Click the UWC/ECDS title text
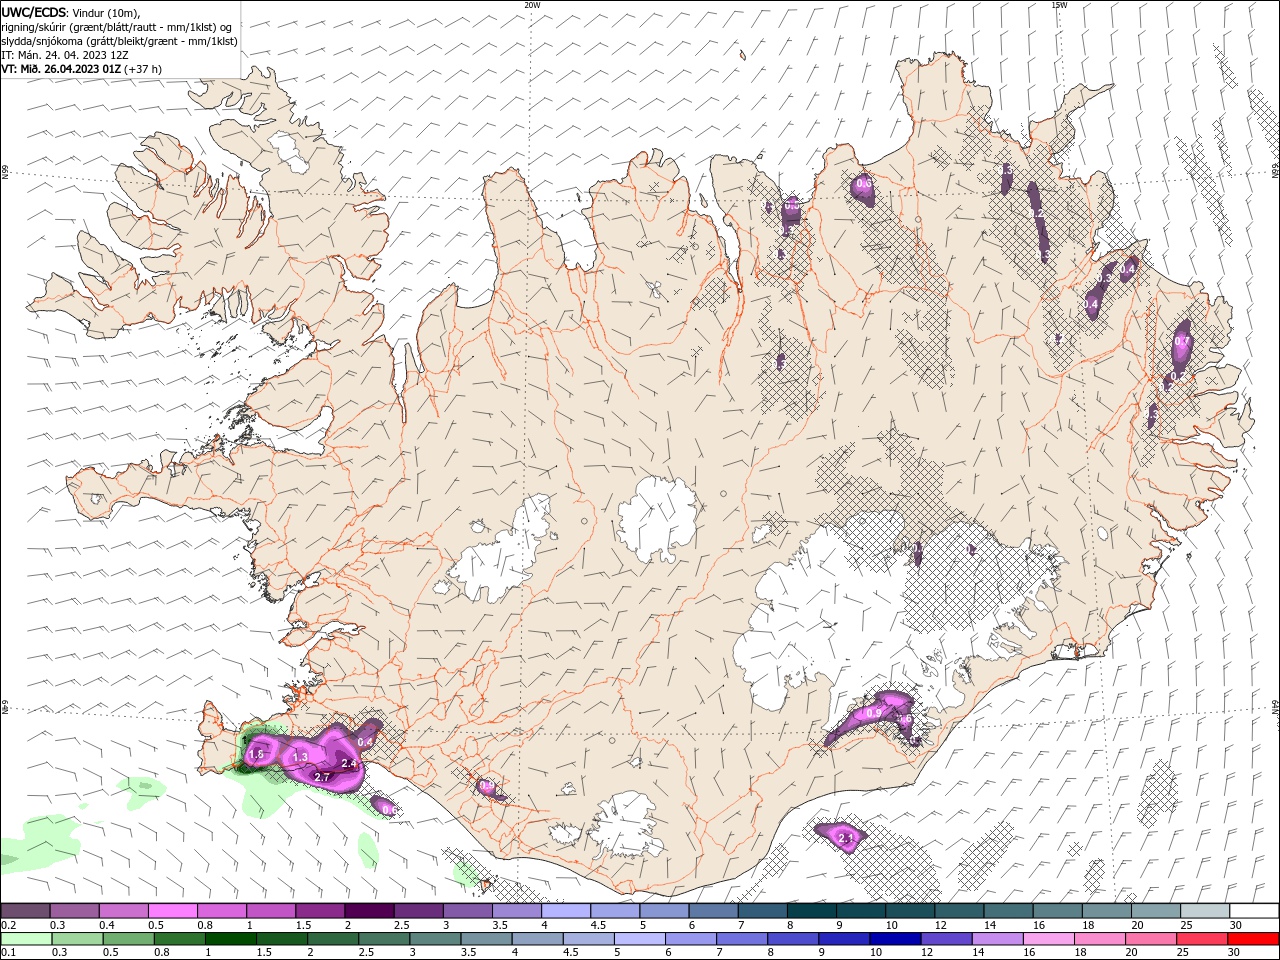Viewport: 1280px width, 960px height. point(34,12)
